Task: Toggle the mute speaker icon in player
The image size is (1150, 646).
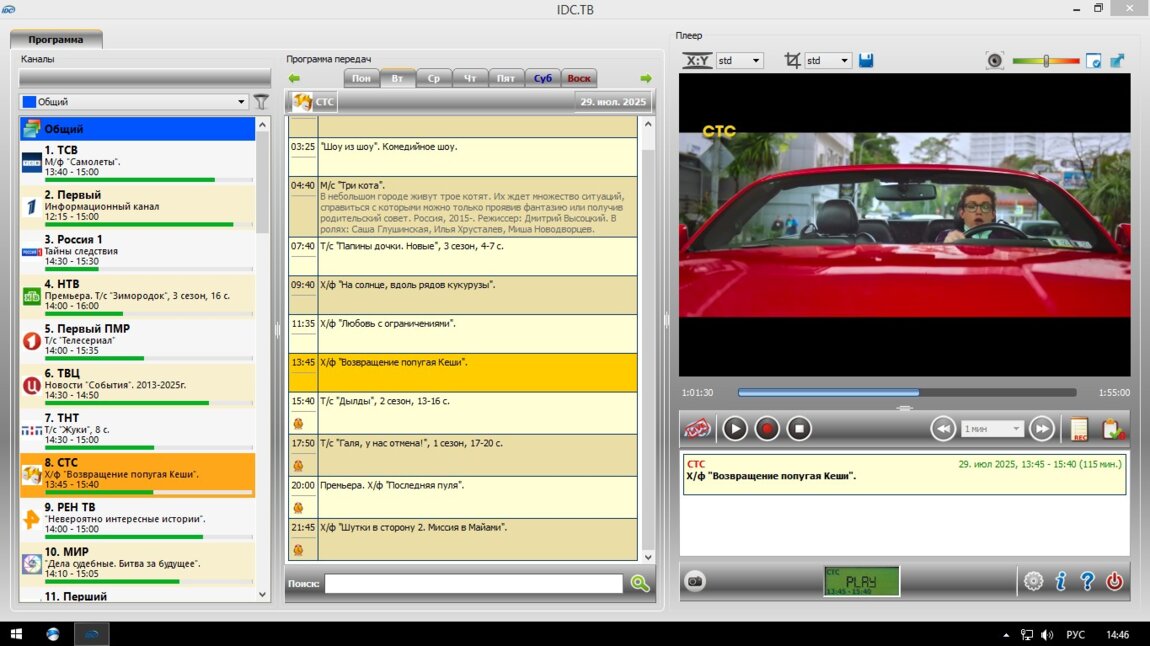Action: click(x=995, y=61)
